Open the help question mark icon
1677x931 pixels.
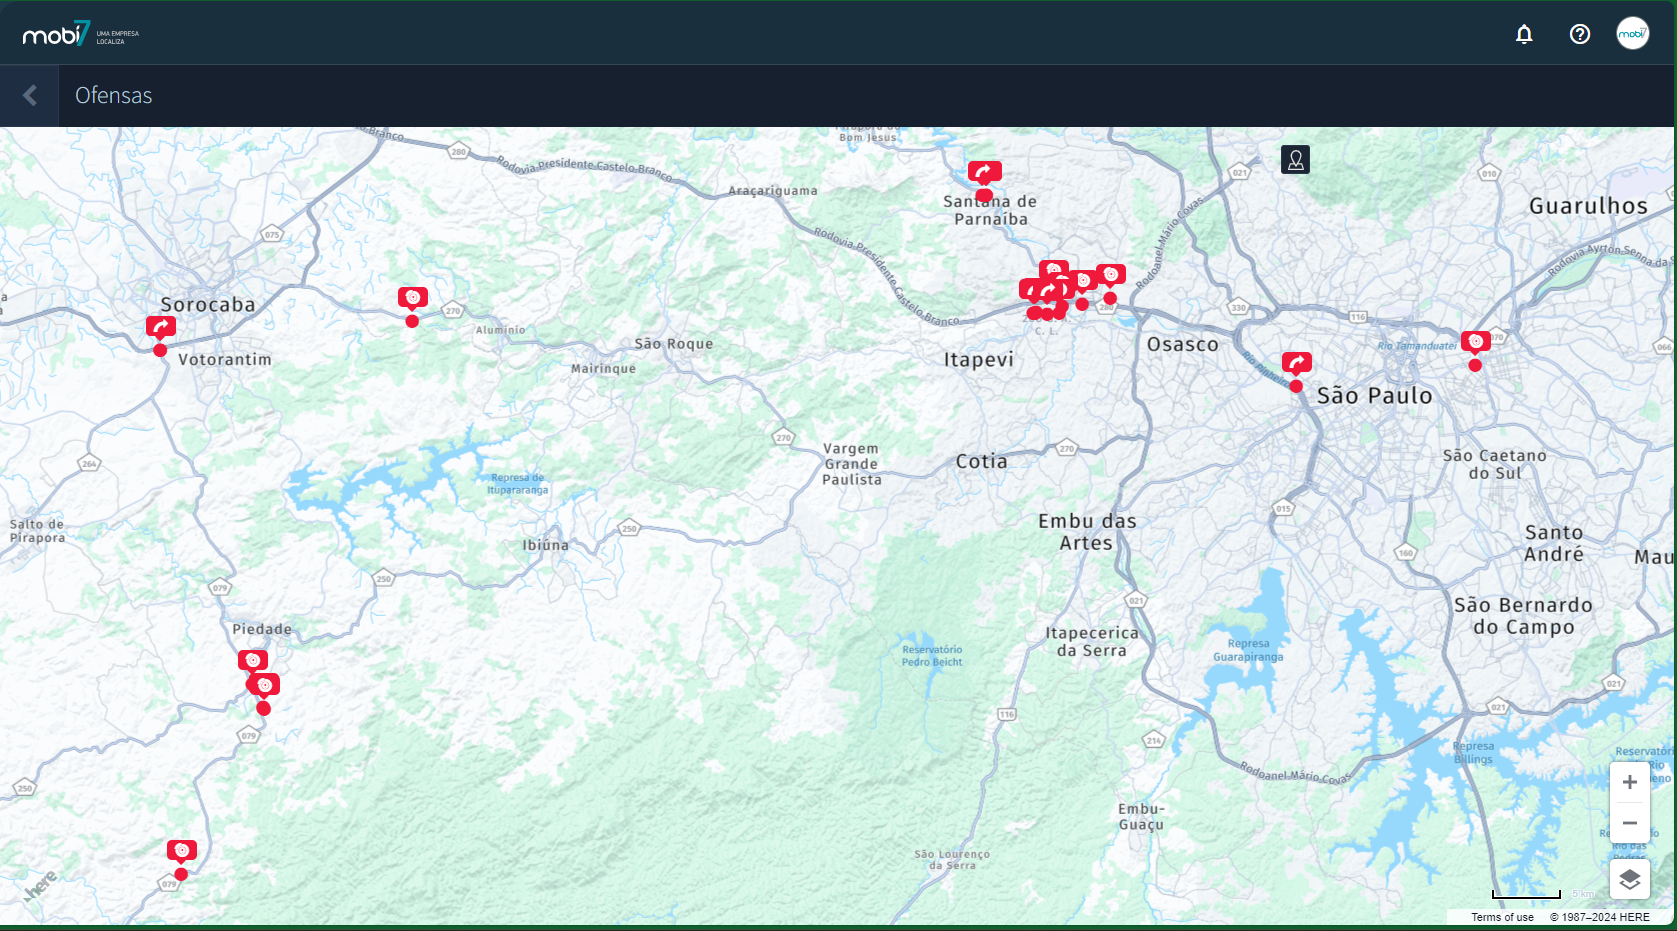point(1580,35)
